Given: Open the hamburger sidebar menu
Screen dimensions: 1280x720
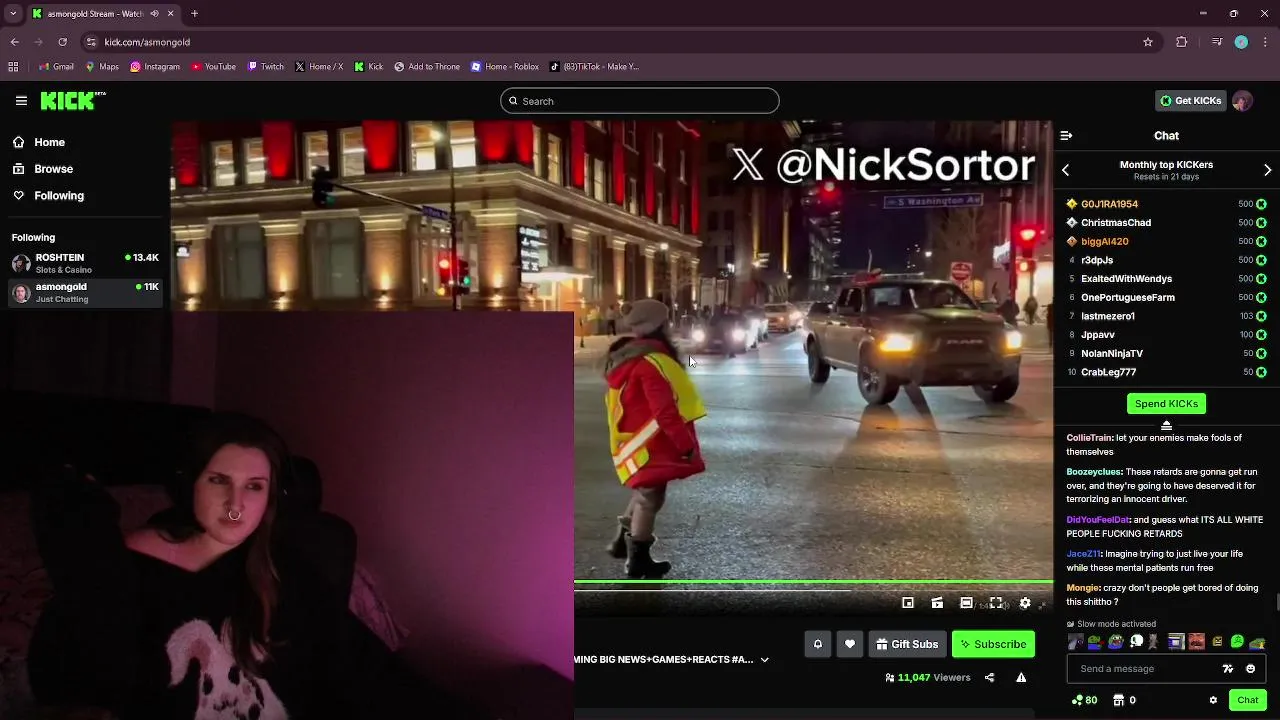Looking at the screenshot, I should (x=21, y=100).
